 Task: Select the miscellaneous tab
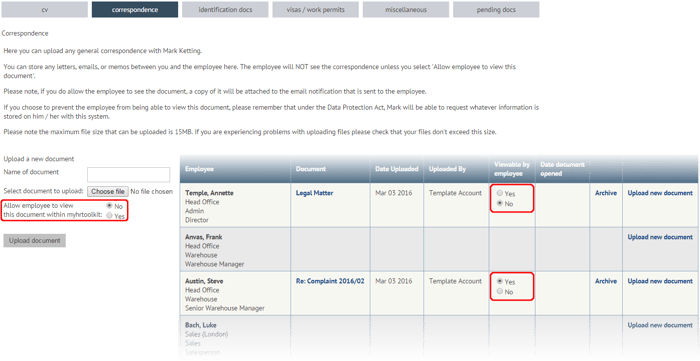406,9
